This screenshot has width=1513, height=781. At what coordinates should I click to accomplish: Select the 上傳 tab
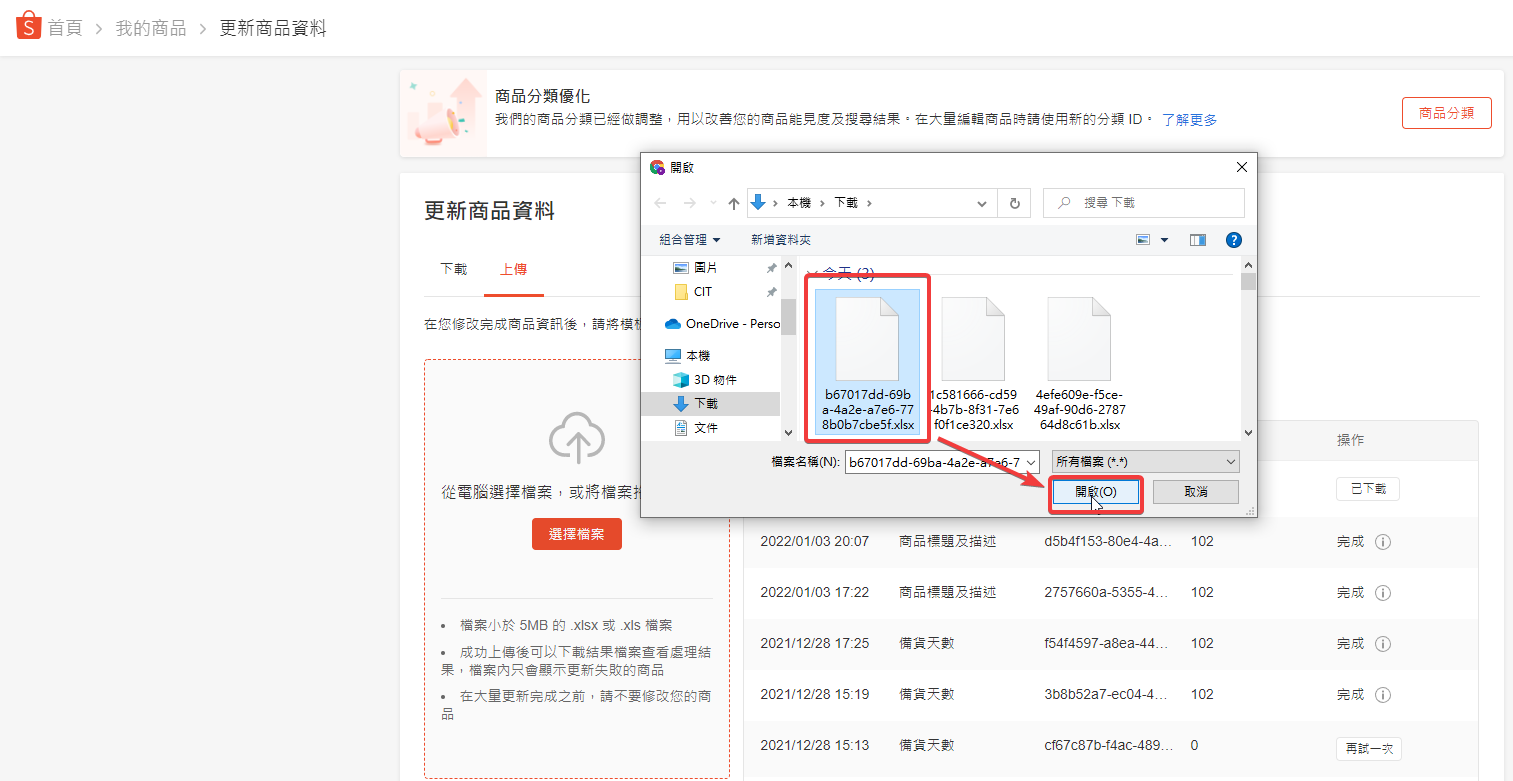(x=513, y=269)
